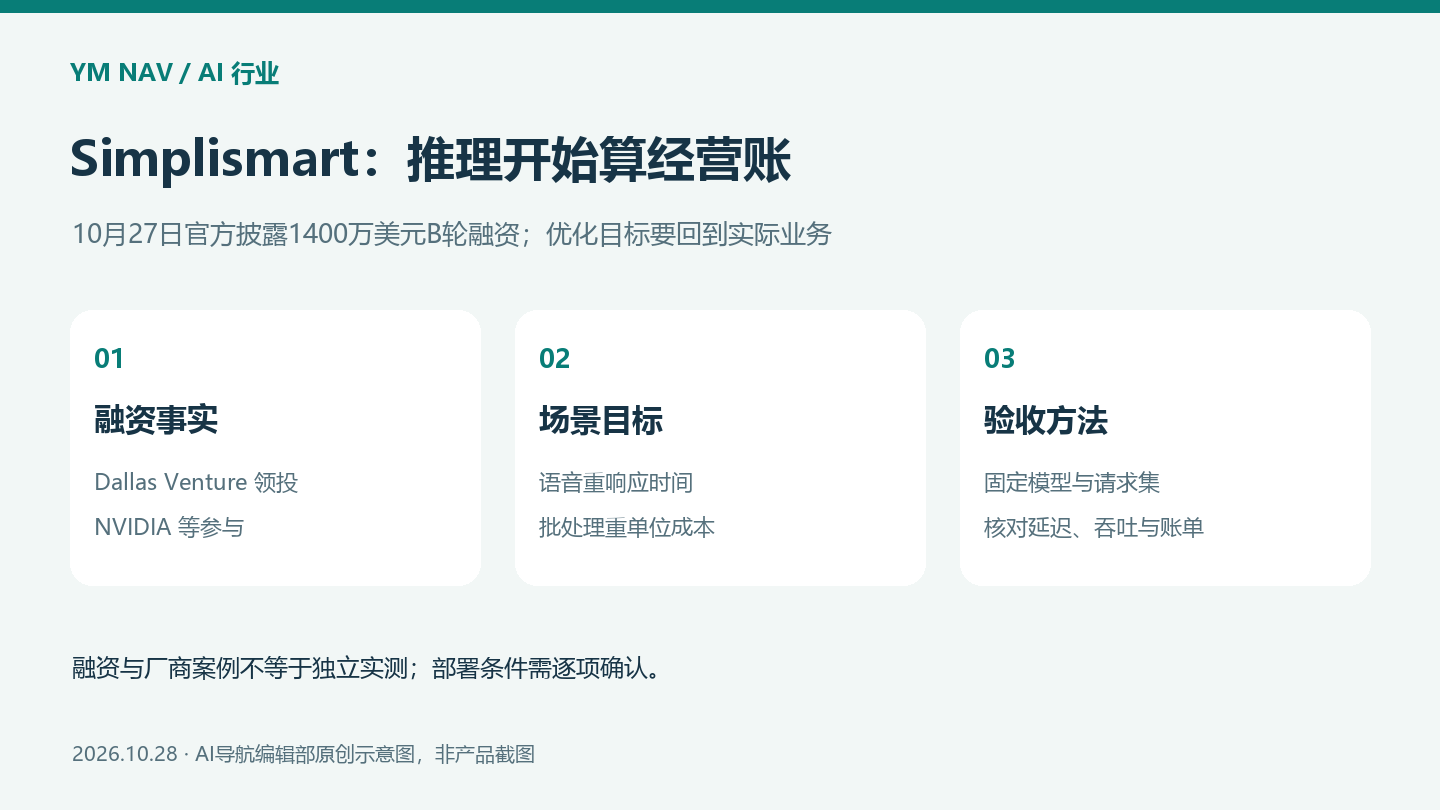Screen dimensions: 1440x810
Task: Click the line '批处理重单位成本'
Action: click(x=627, y=527)
